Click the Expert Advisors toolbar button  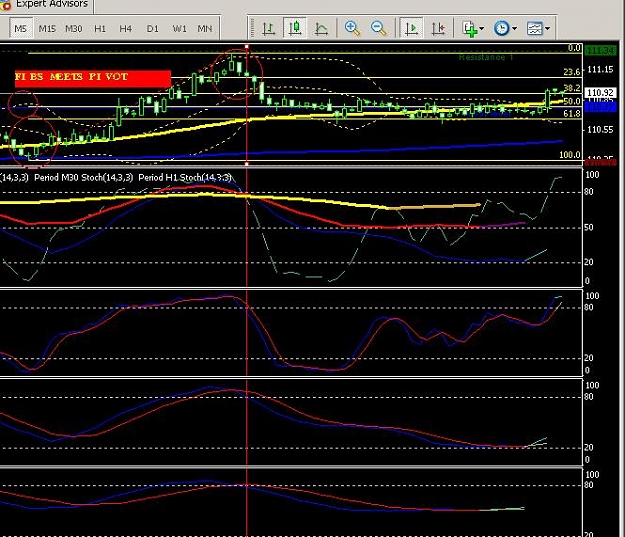[x=47, y=5]
